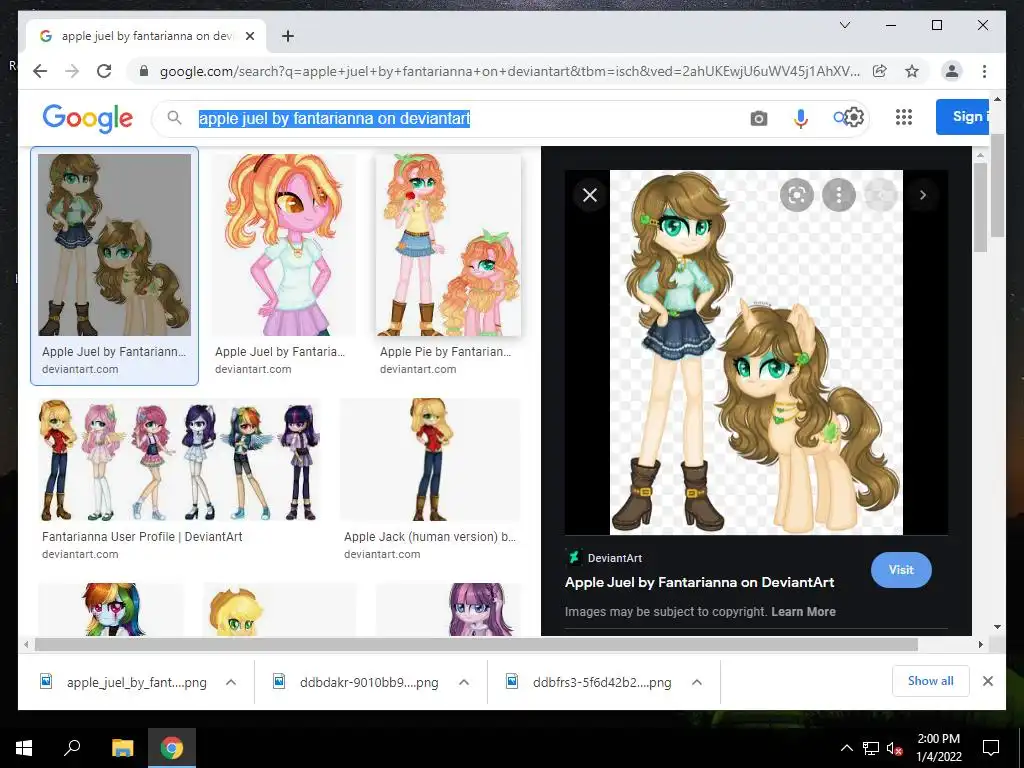Start voice search with the microphone icon

click(801, 118)
